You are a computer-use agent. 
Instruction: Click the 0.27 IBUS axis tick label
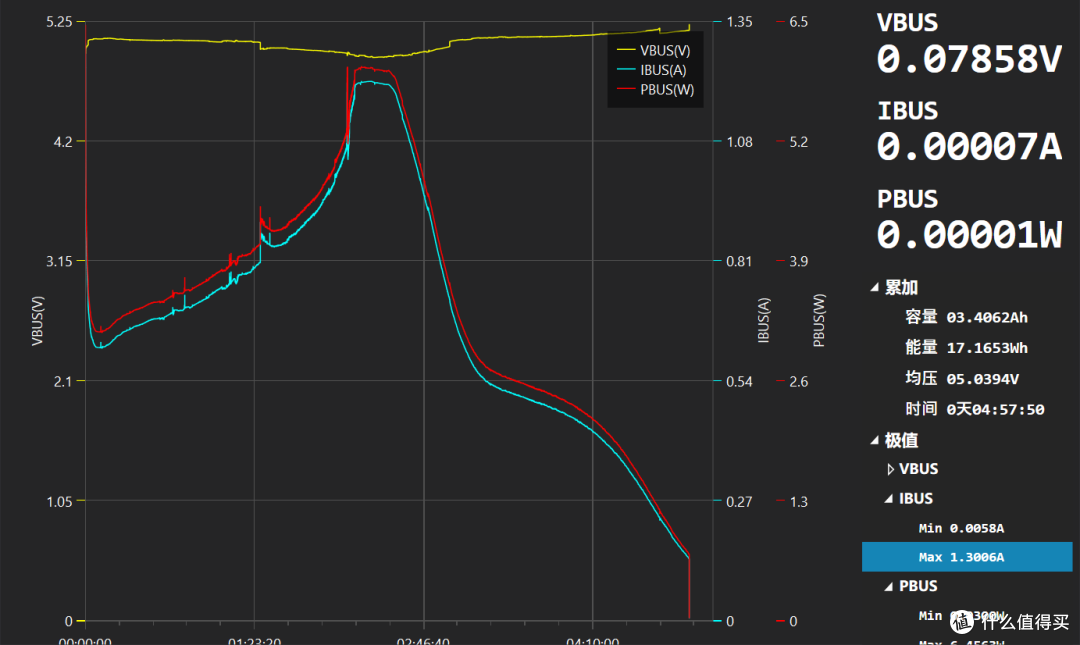[x=739, y=502]
